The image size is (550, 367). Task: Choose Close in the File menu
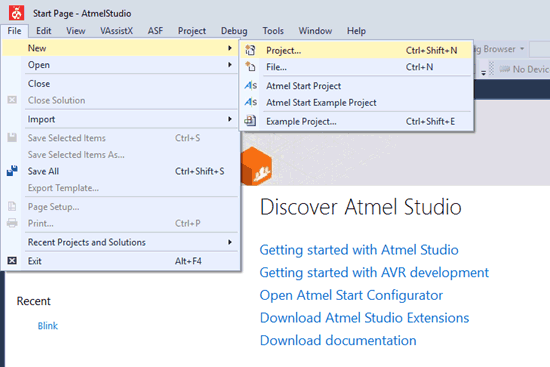tap(120, 84)
